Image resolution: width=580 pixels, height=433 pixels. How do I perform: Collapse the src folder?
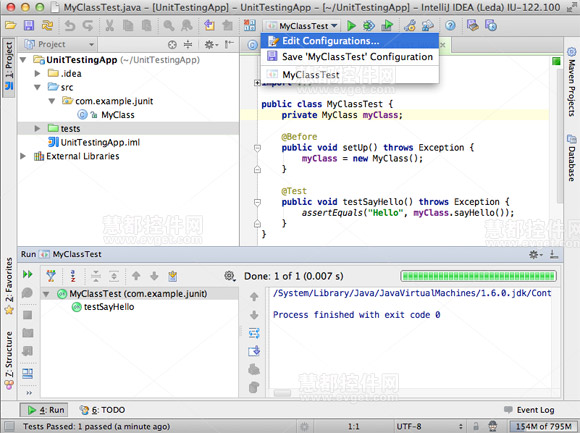[x=37, y=87]
